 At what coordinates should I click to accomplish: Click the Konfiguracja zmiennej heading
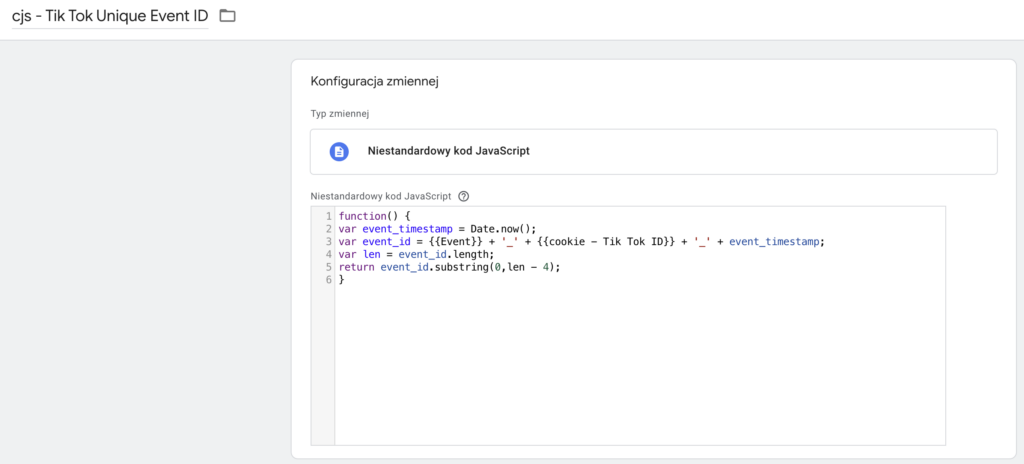(x=375, y=81)
